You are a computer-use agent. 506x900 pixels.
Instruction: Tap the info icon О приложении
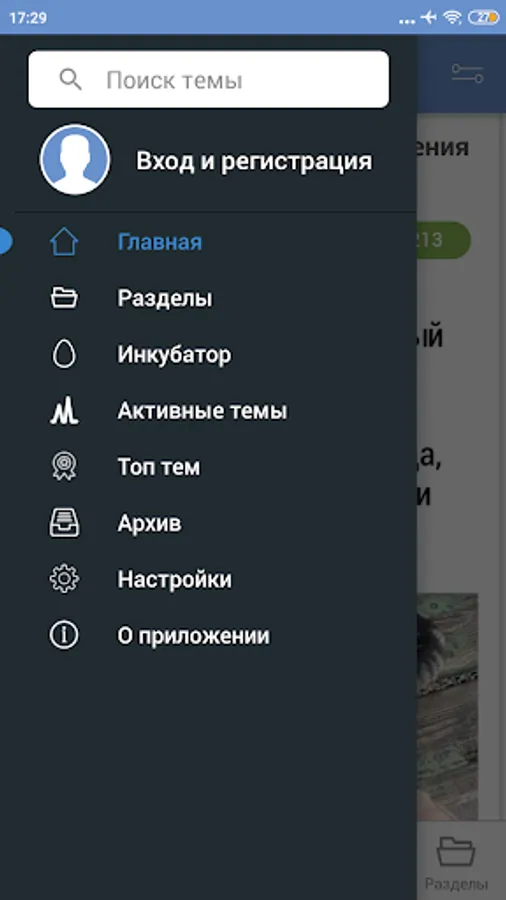click(64, 635)
